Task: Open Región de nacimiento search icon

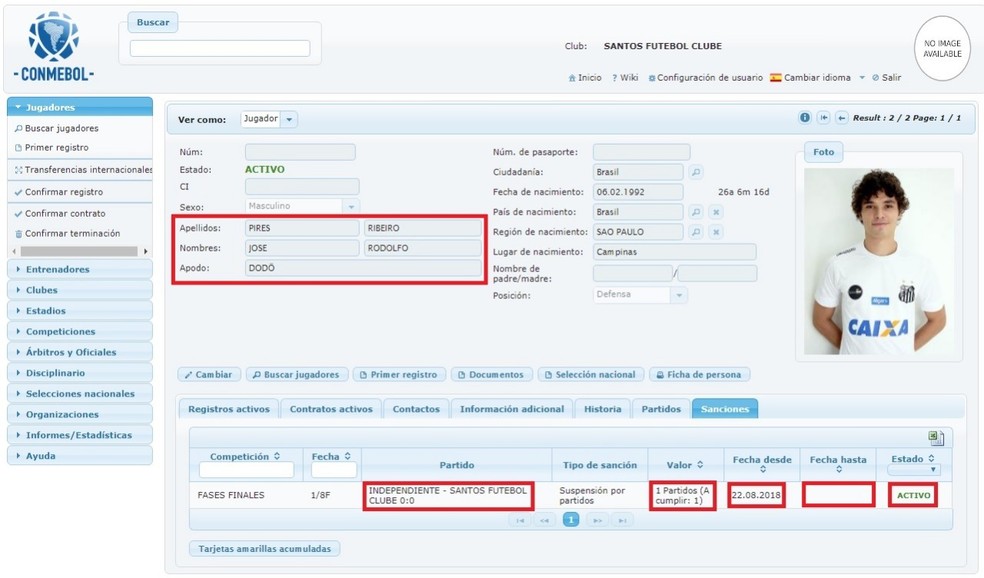Action: [696, 232]
